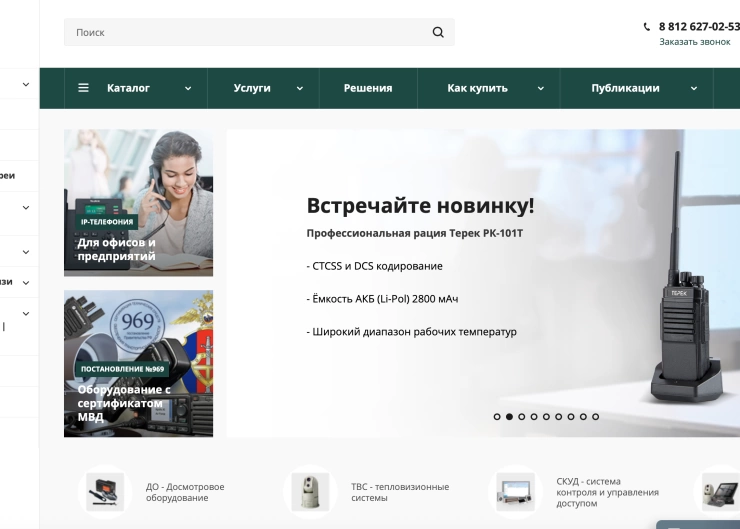The height and width of the screenshot is (529, 740).
Task: Click Встречайте новинку! headline
Action: [420, 206]
